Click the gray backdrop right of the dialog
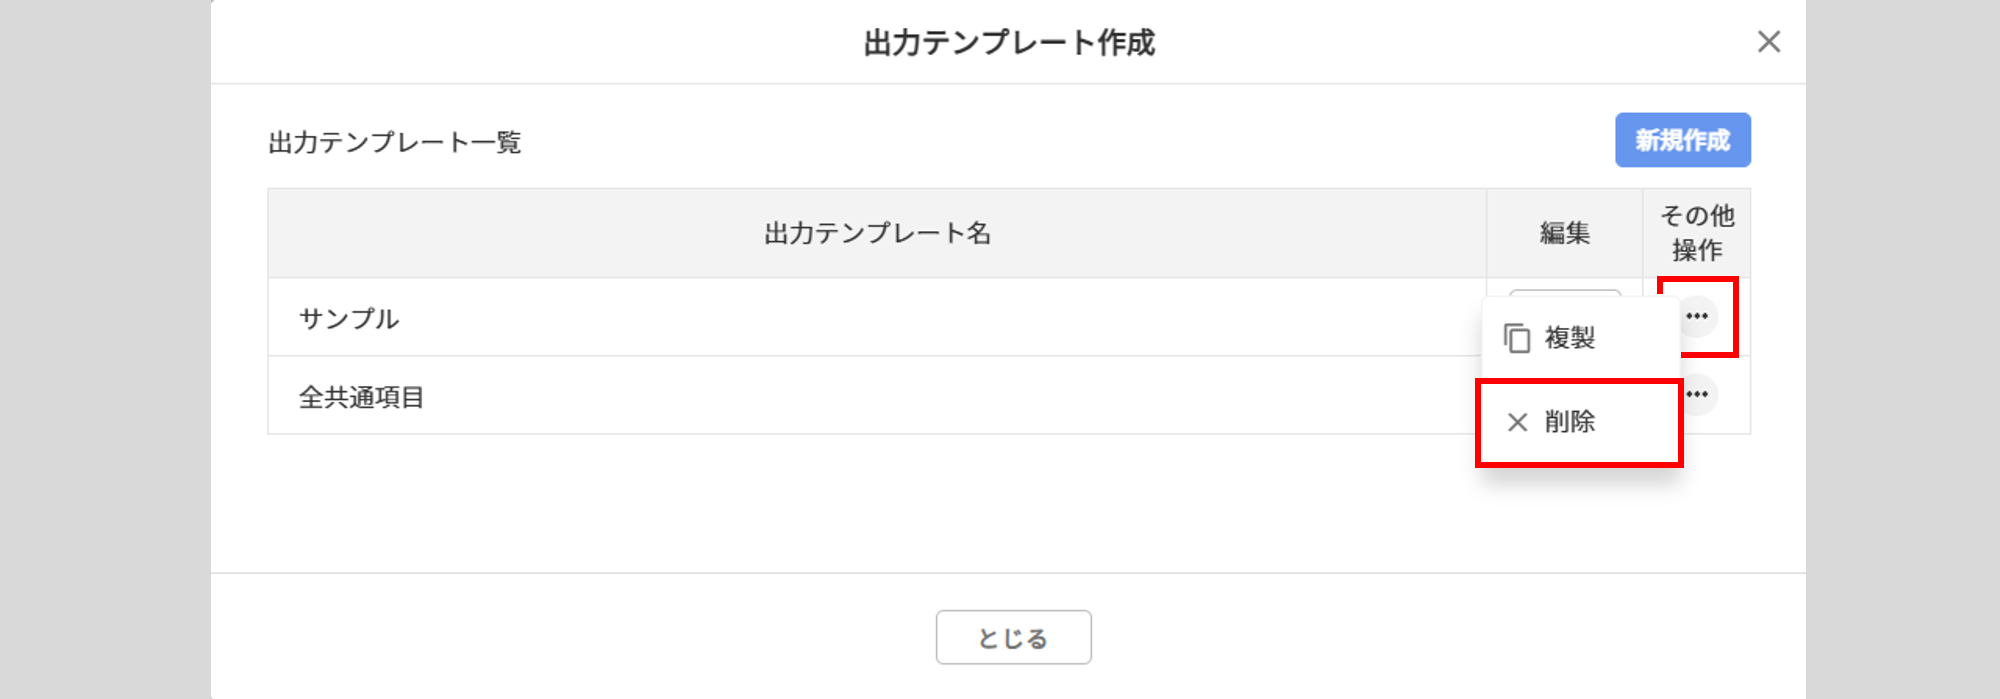Image resolution: width=2000 pixels, height=699 pixels. 1902,350
